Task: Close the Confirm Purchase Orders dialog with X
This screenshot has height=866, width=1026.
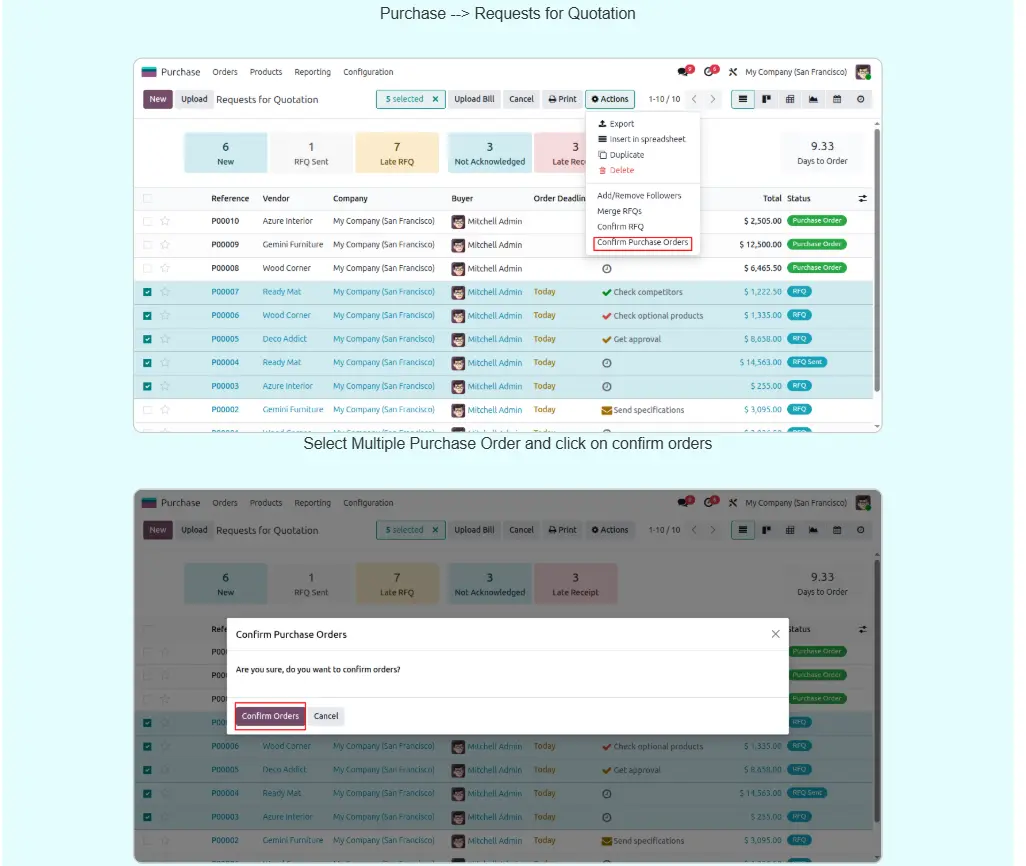Action: click(x=775, y=634)
